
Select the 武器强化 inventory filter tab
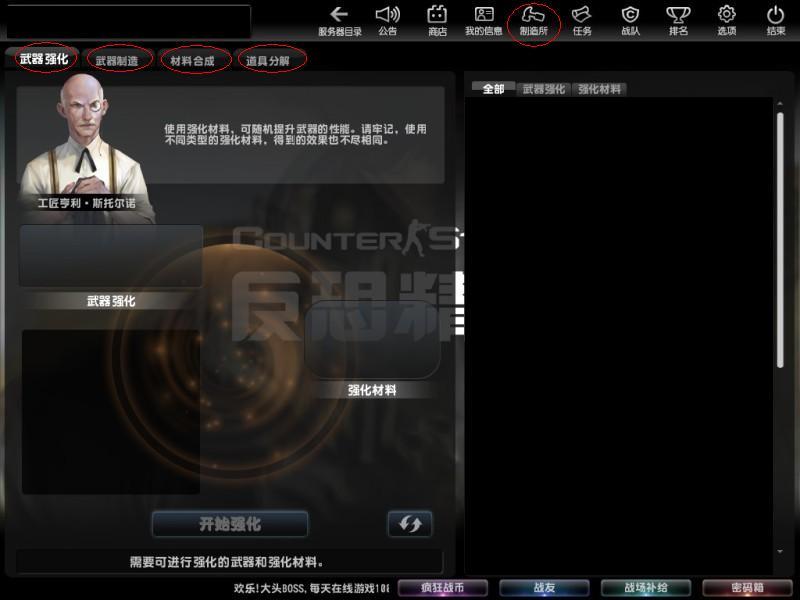[544, 89]
